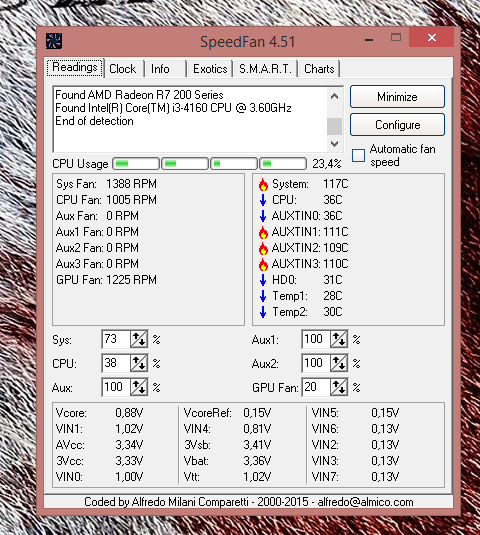Click the flame icon beside AUXTIN2
This screenshot has width=480, height=535.
(263, 248)
